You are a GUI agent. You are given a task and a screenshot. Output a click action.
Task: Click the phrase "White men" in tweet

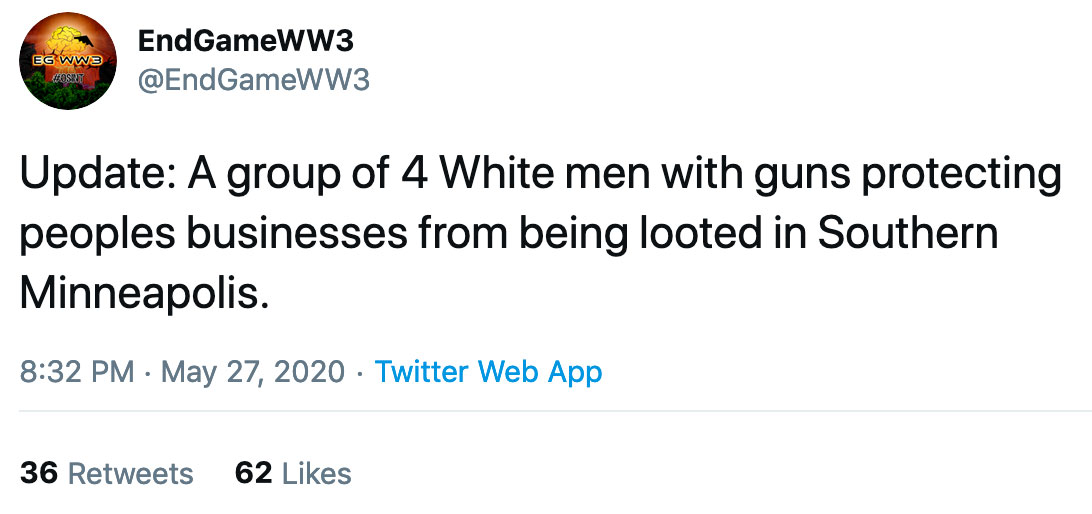tap(548, 176)
